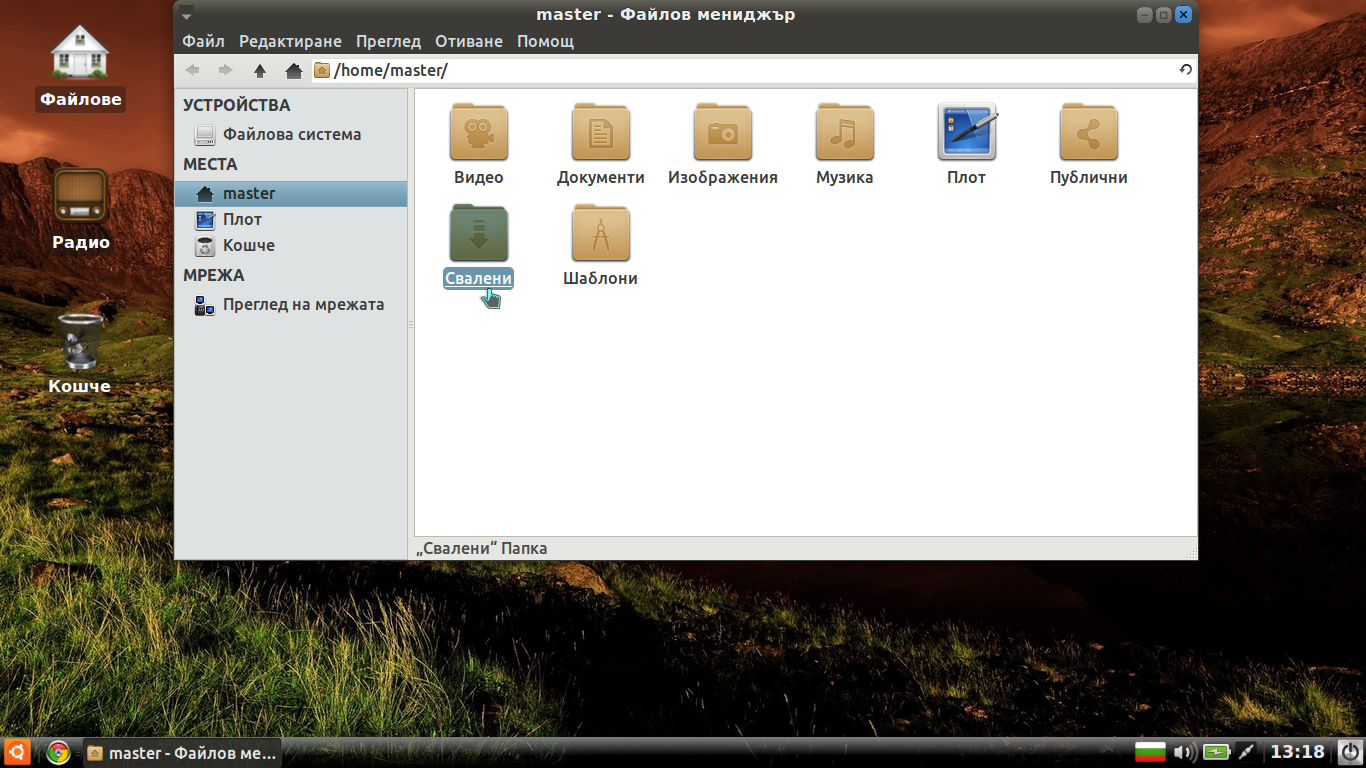The height and width of the screenshot is (768, 1366).
Task: Click the home folder toolbar icon
Action: [293, 70]
